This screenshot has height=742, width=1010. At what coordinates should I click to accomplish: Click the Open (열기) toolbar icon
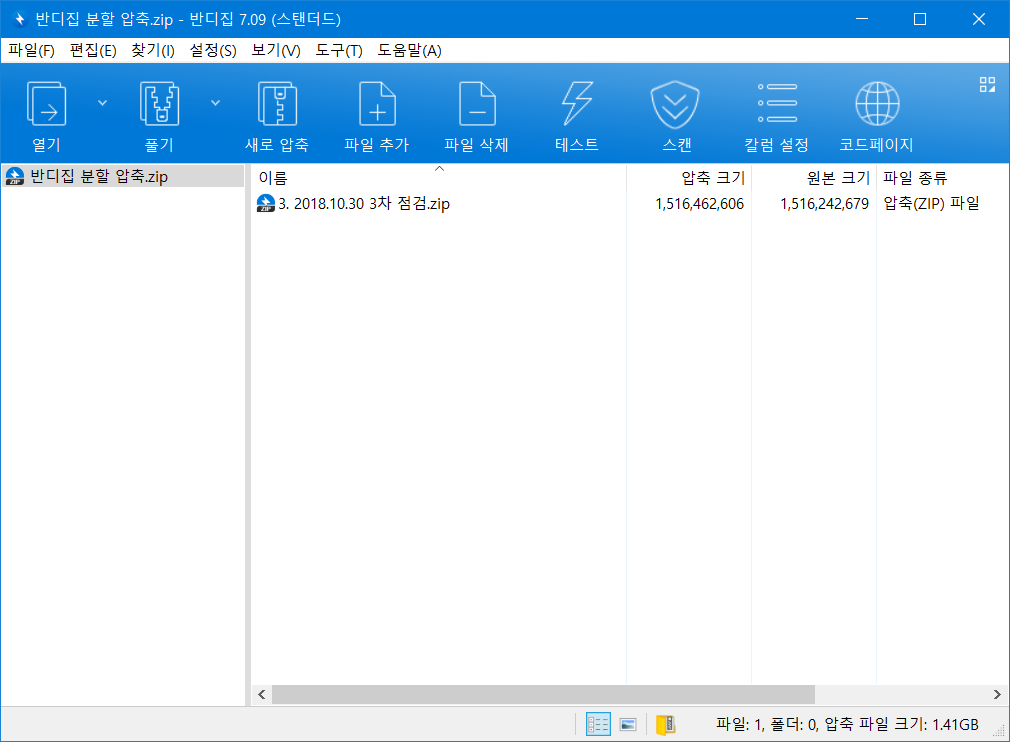[x=46, y=104]
